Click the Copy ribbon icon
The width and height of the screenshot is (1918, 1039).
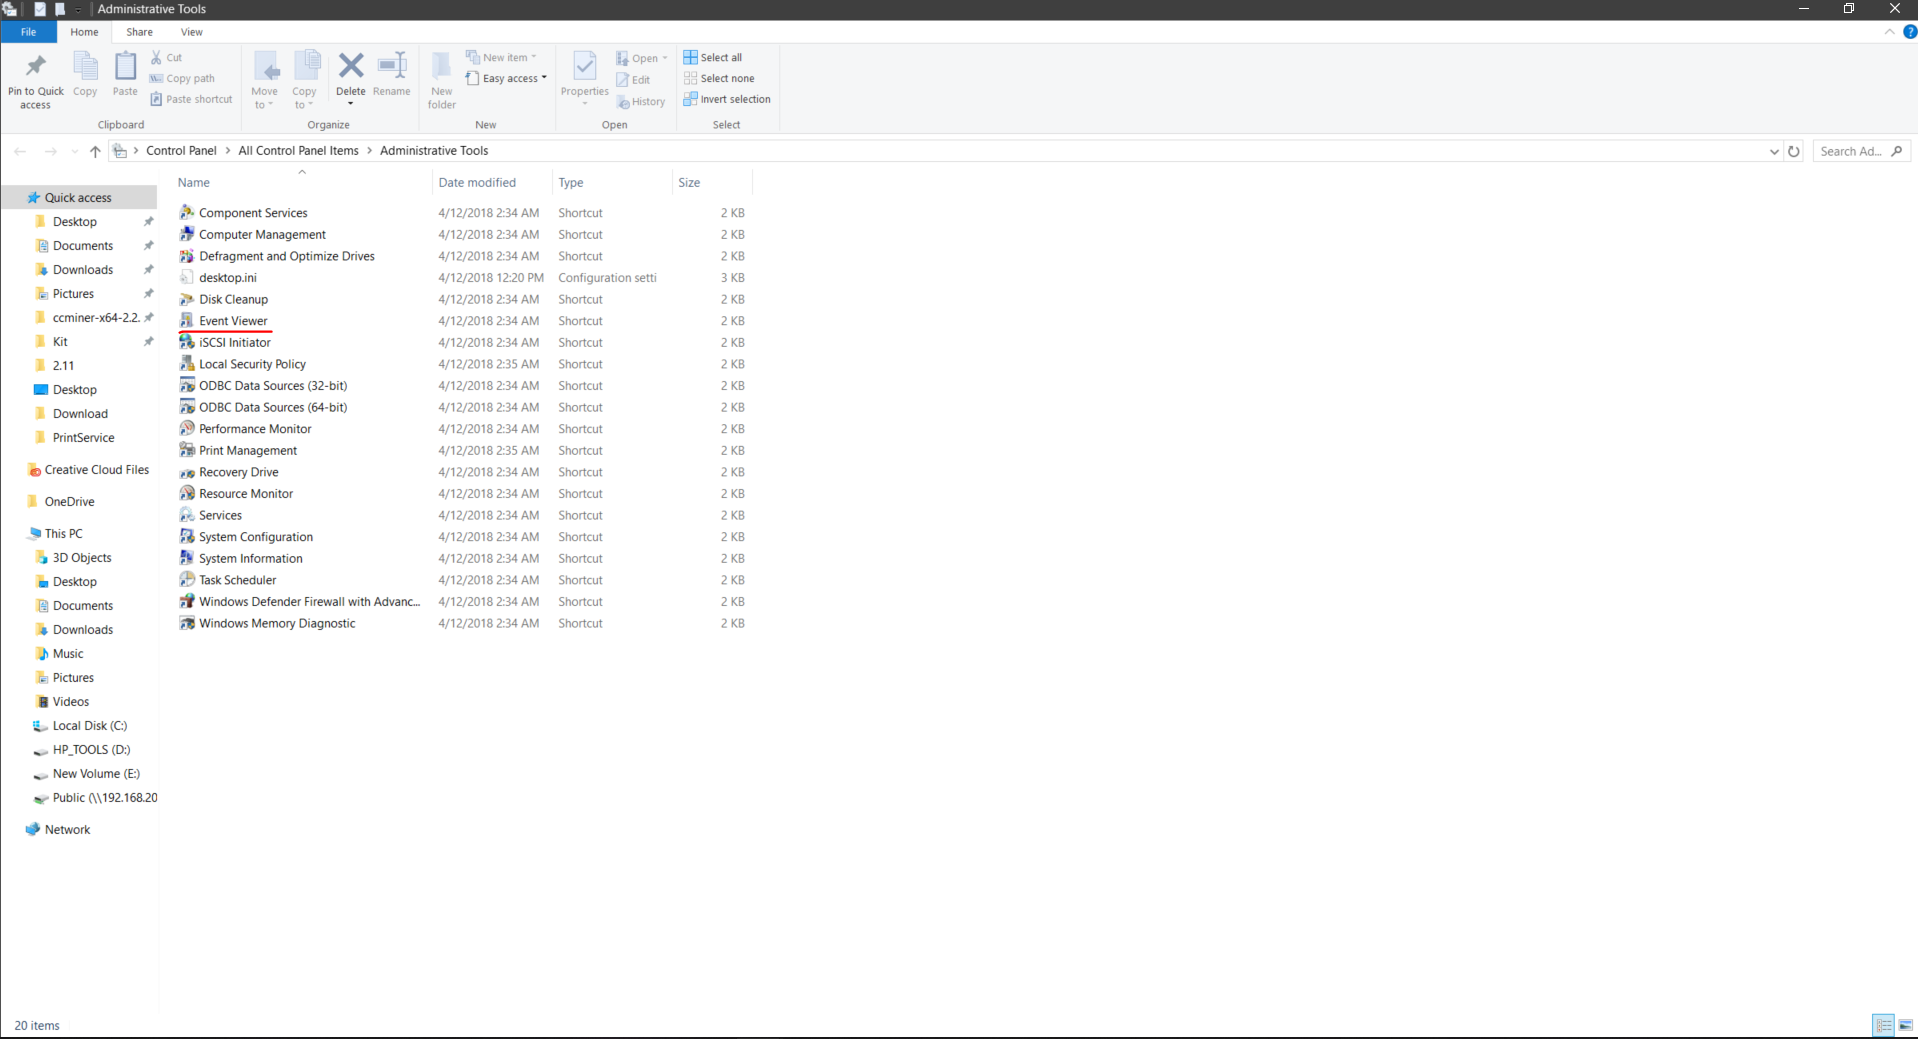click(86, 66)
